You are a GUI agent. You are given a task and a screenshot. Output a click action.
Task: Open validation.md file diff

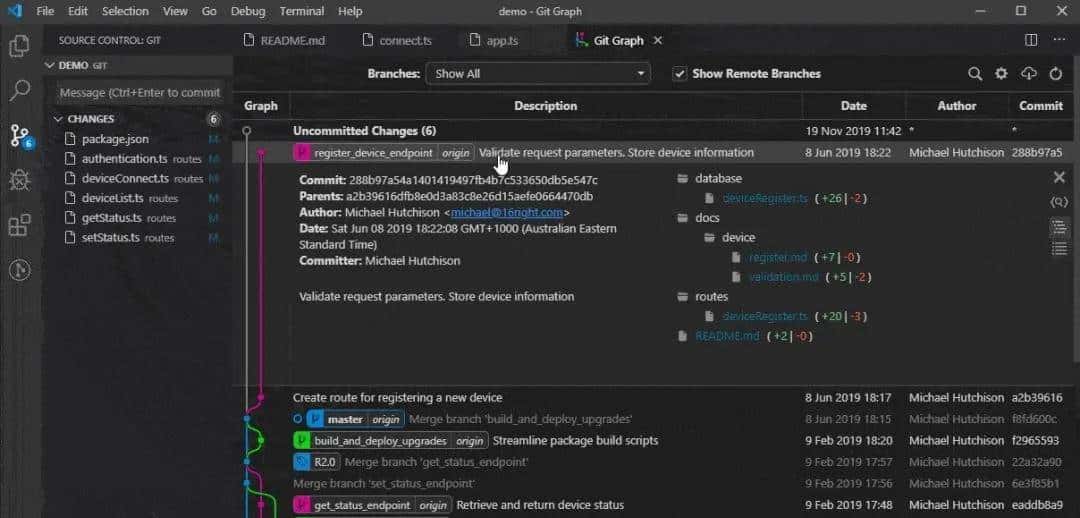(x=784, y=277)
